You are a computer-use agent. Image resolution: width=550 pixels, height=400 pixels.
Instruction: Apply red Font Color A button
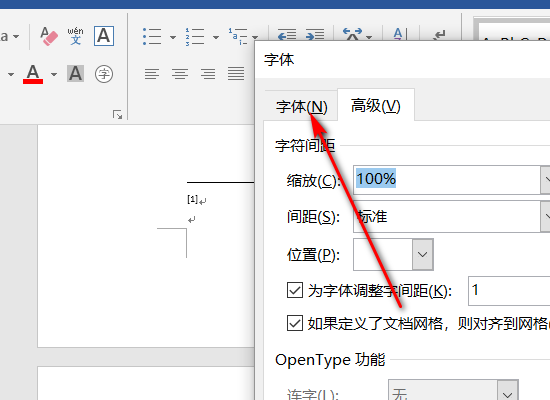[x=33, y=74]
